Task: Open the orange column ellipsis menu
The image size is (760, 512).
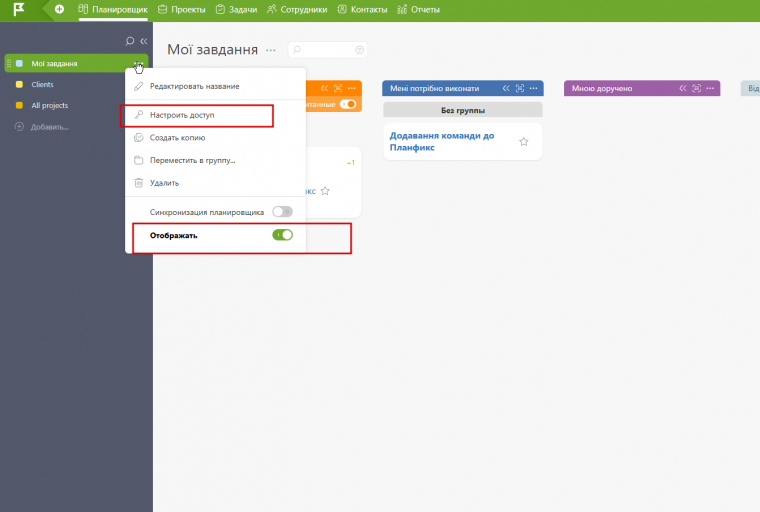Action: [x=352, y=88]
